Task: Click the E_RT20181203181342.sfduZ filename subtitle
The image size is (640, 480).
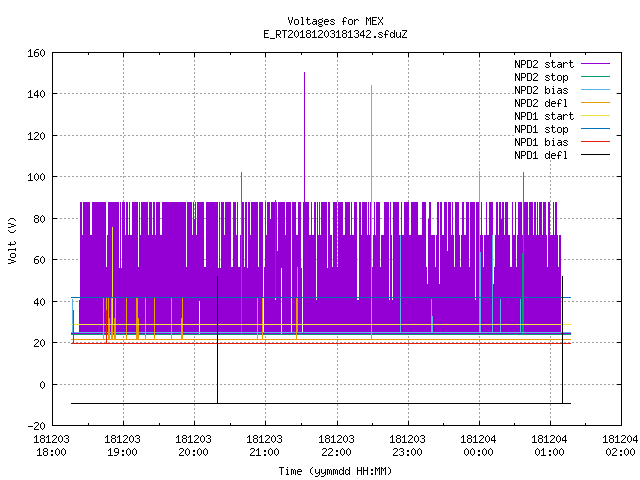Action: click(x=335, y=34)
